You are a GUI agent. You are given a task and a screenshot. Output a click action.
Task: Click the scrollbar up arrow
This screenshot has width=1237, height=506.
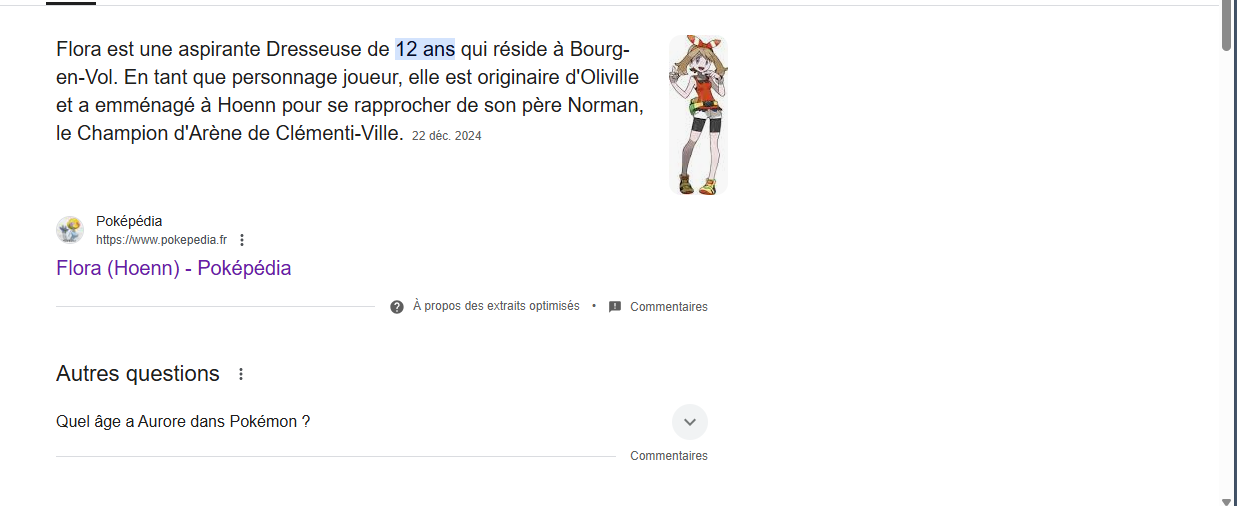tap(1227, 5)
